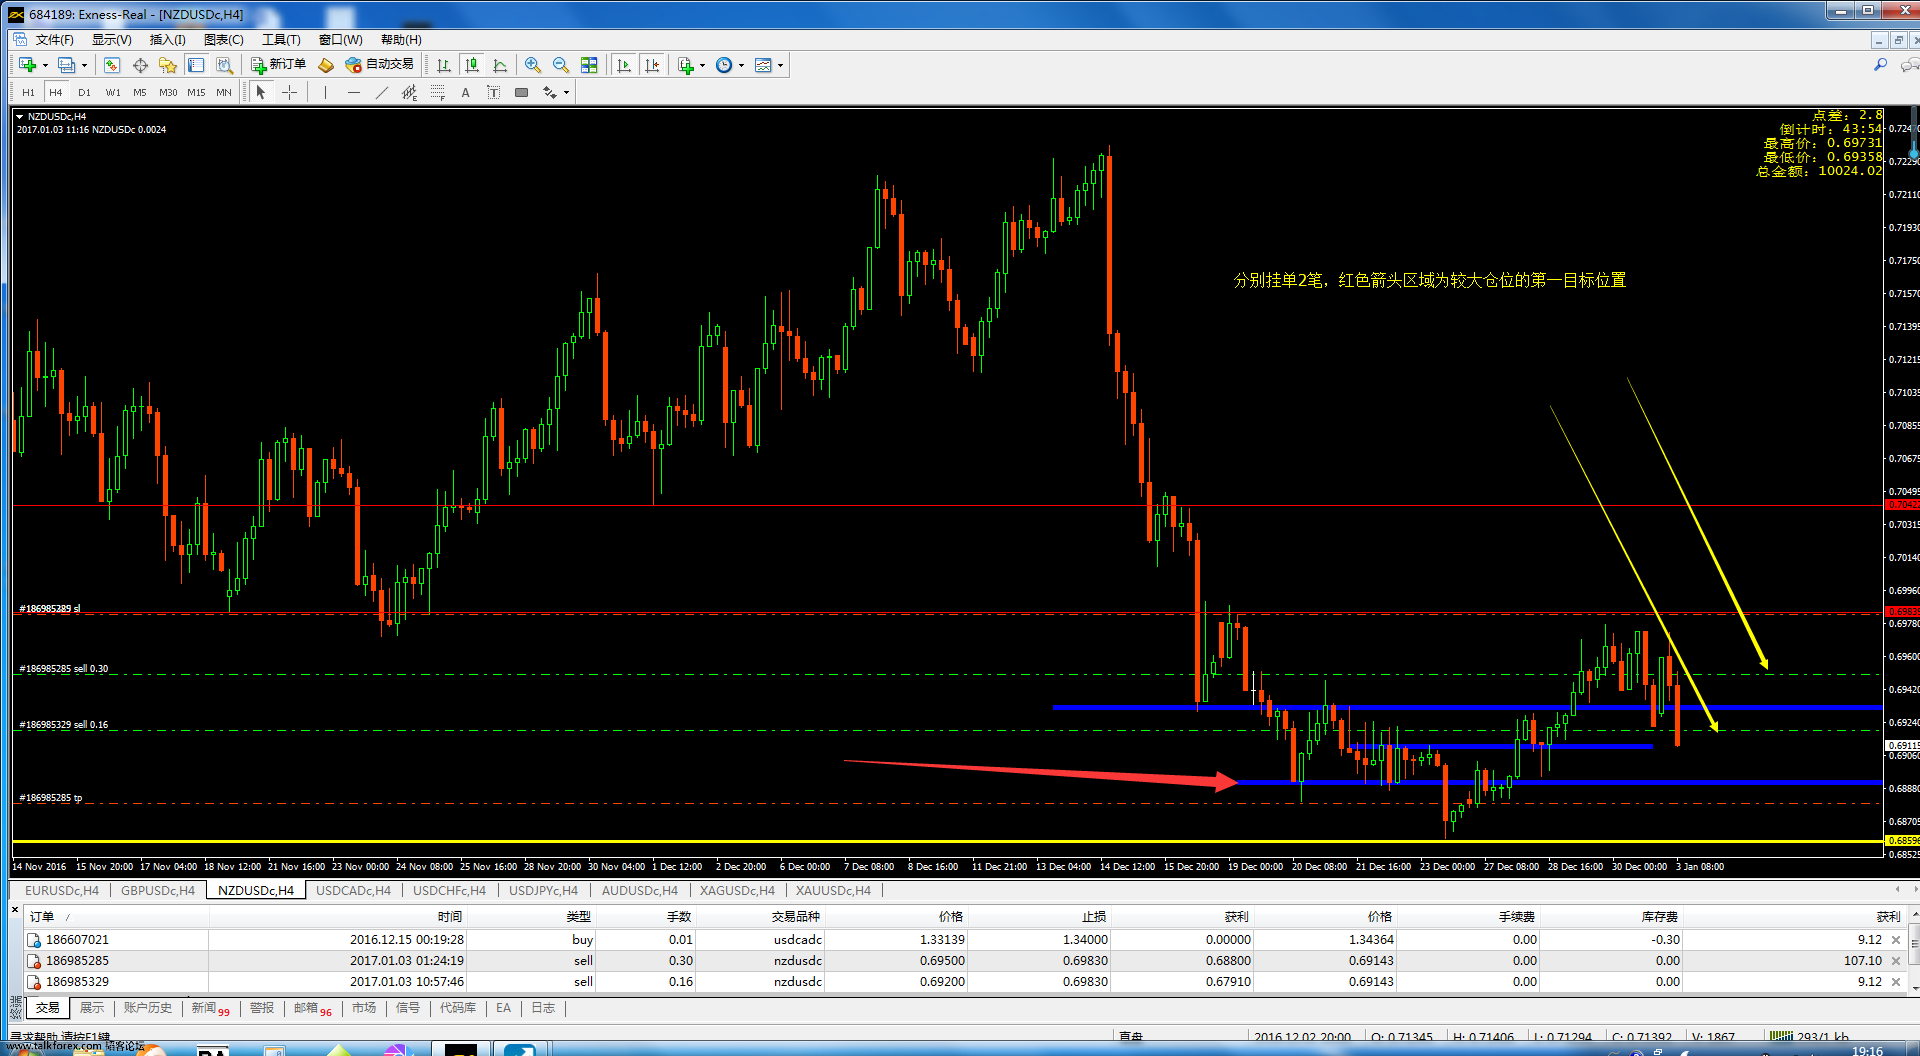Toggle the 自动交易 auto-trading button

pyautogui.click(x=379, y=65)
